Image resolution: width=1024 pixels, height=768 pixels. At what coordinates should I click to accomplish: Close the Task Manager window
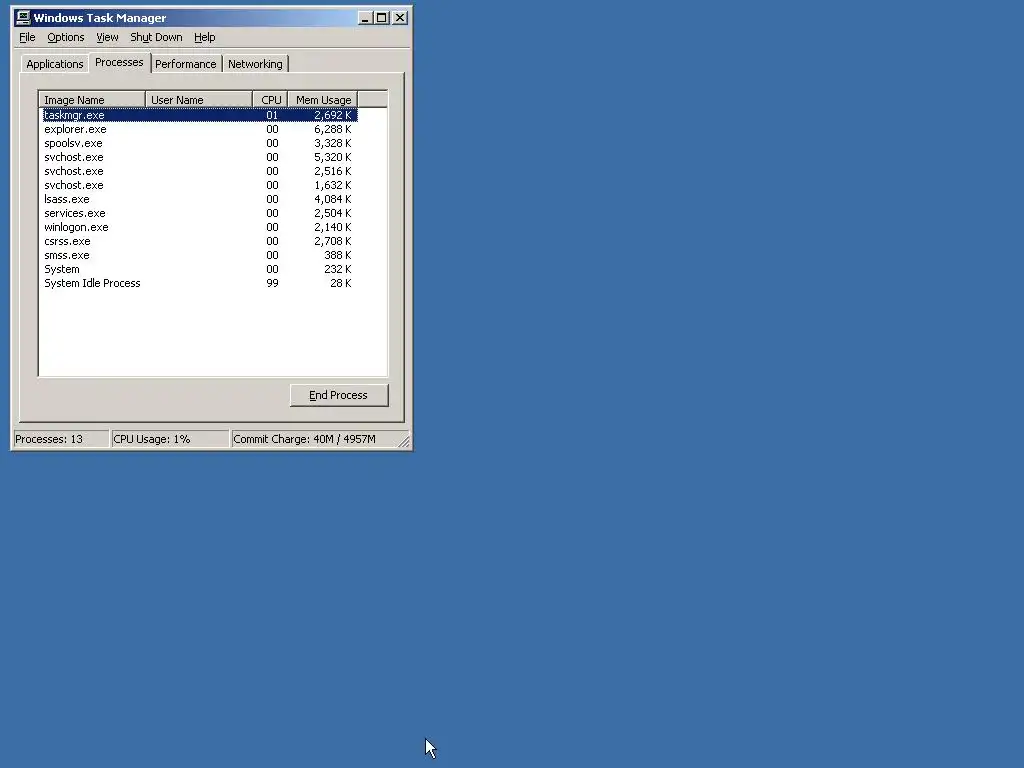[x=400, y=18]
